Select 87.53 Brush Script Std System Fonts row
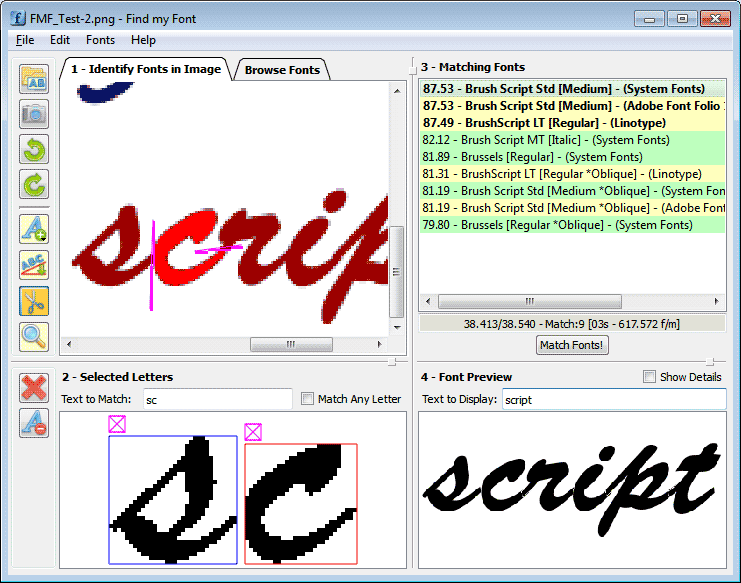 (x=572, y=89)
